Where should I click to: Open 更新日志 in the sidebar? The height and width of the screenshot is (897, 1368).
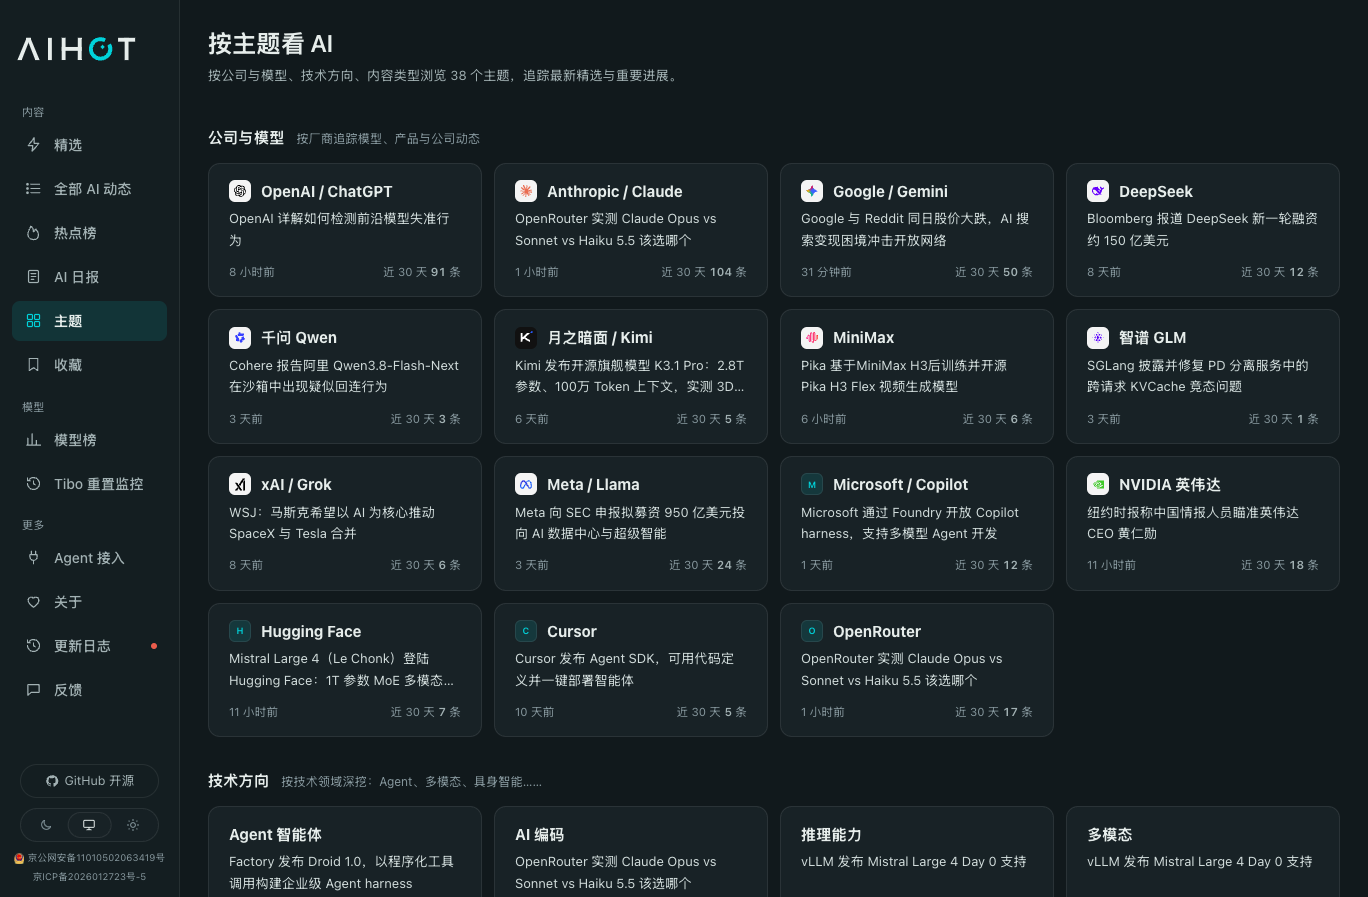tap(89, 646)
